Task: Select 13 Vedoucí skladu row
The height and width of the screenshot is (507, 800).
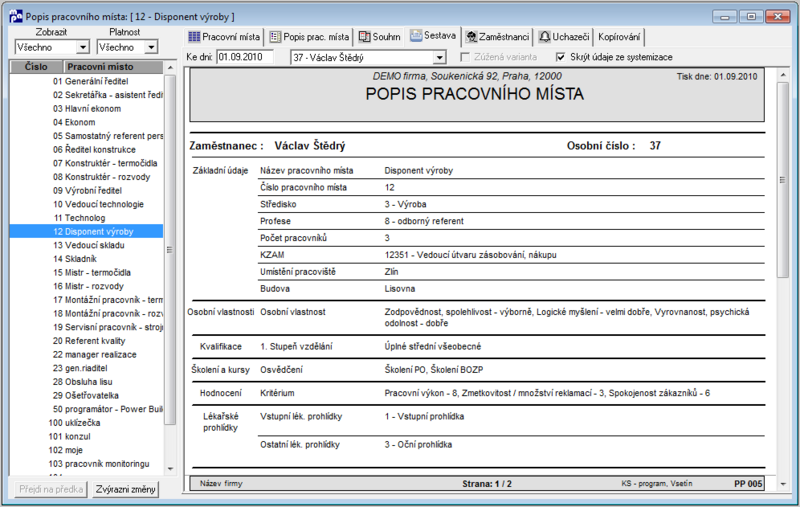Action: (87, 245)
